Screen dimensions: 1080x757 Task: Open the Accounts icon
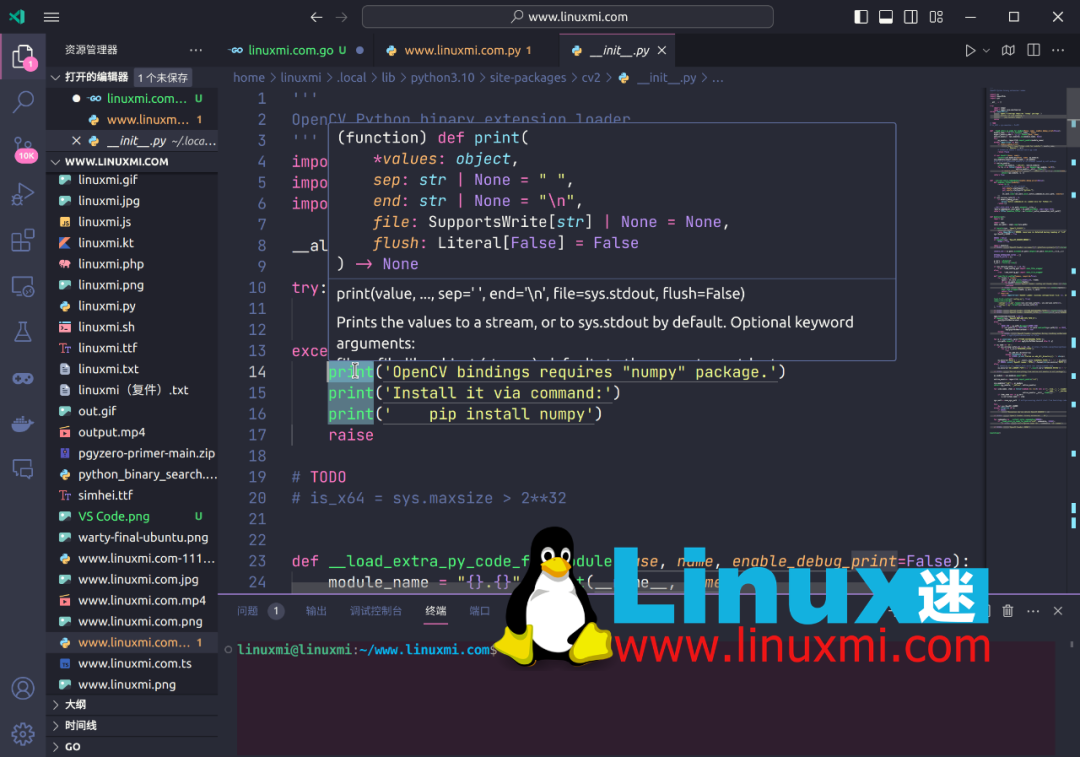[23, 688]
